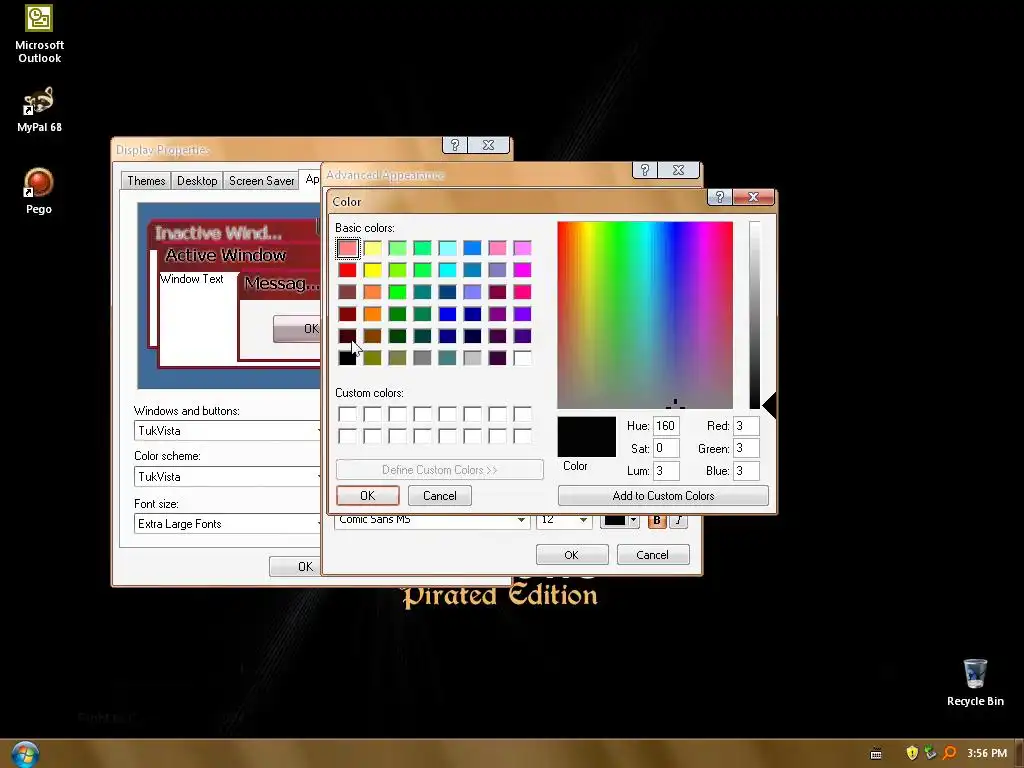The height and width of the screenshot is (768, 1024).
Task: Click the Message Box title in preview
Action: (281, 283)
